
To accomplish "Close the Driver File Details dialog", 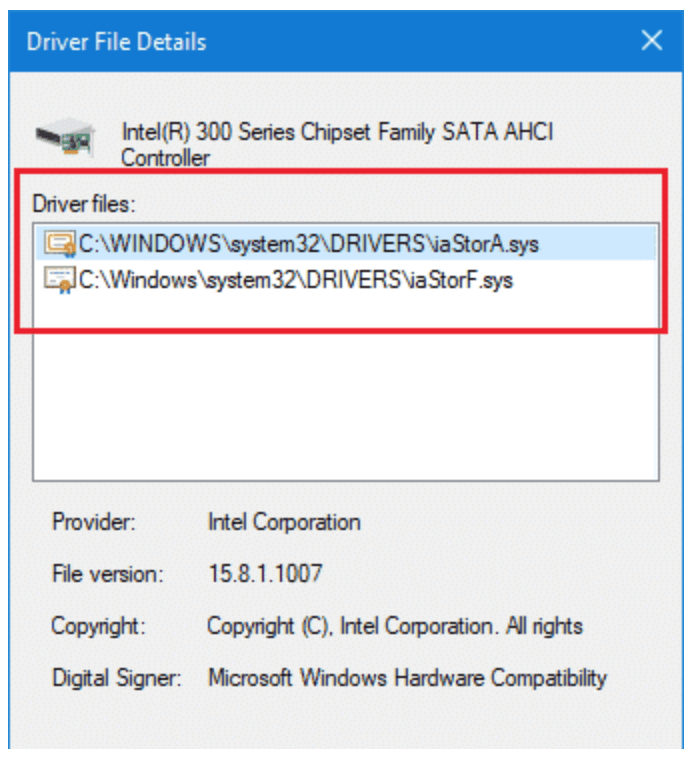I will pyautogui.click(x=652, y=41).
